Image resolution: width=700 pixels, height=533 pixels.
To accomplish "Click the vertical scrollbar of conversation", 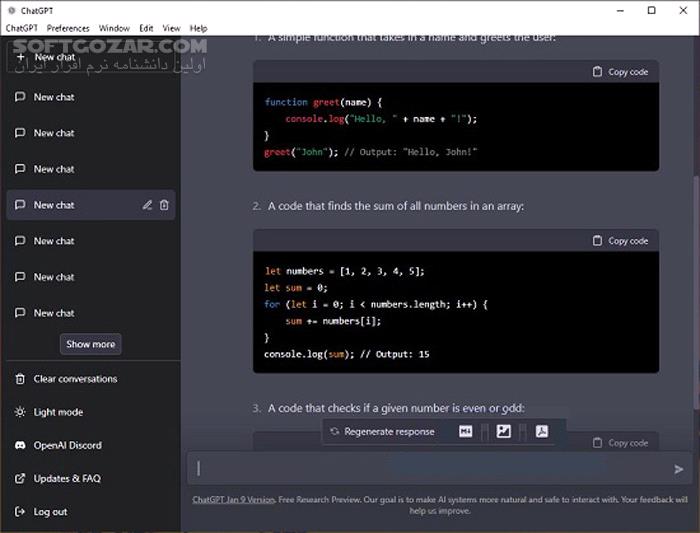I will pos(696,290).
